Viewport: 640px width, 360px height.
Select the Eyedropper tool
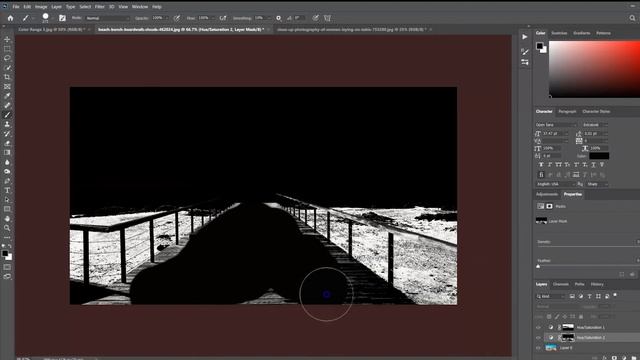point(7,96)
